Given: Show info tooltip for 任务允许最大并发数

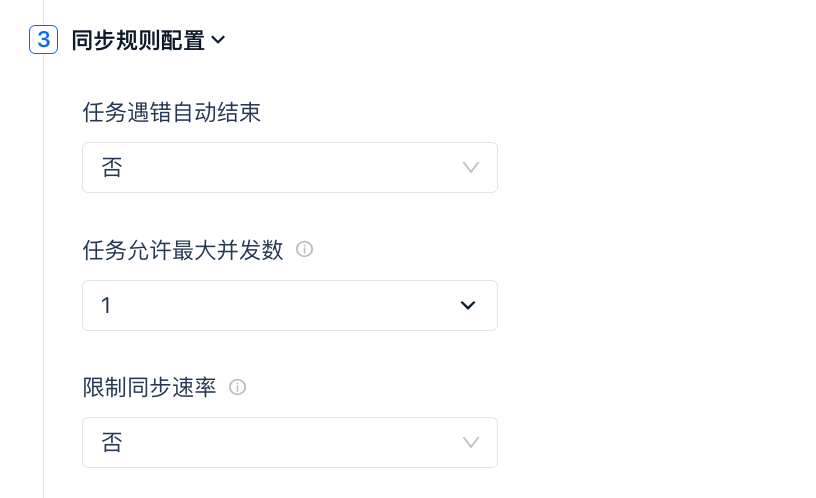Looking at the screenshot, I should 305,249.
